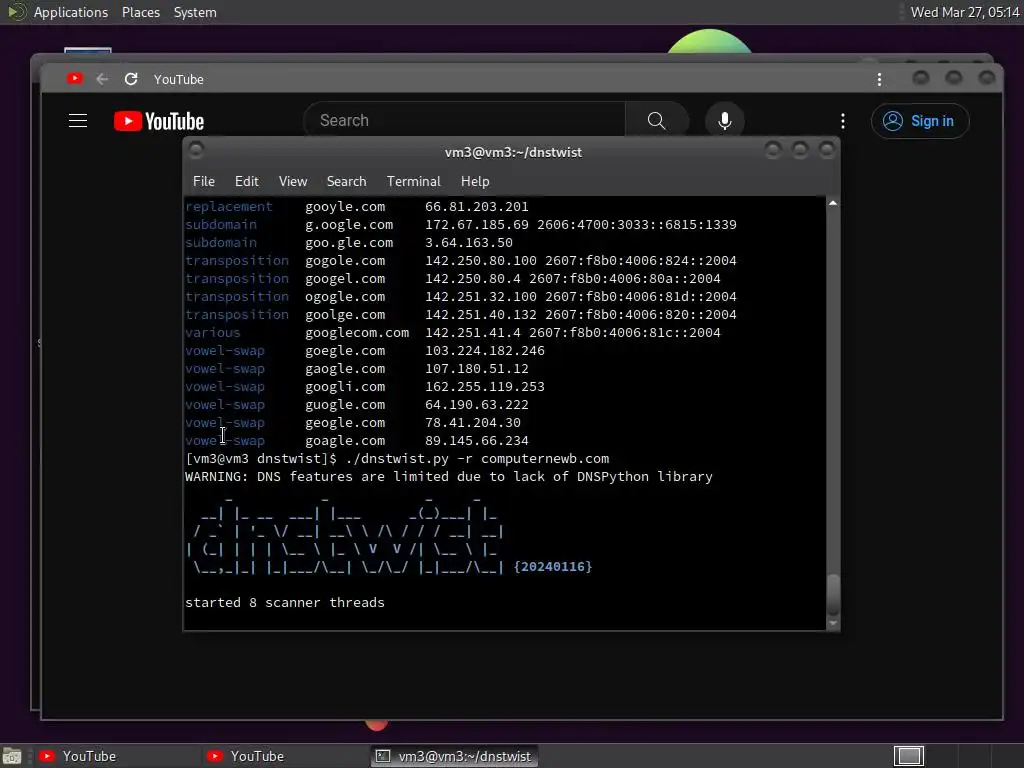This screenshot has height=768, width=1024.
Task: Click the ./dnstwist.py -r computernewb.com command
Action: [477, 459]
